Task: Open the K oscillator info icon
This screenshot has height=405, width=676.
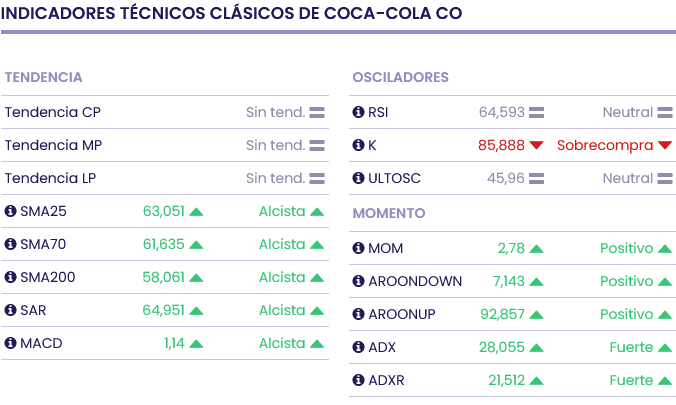Action: pos(359,145)
